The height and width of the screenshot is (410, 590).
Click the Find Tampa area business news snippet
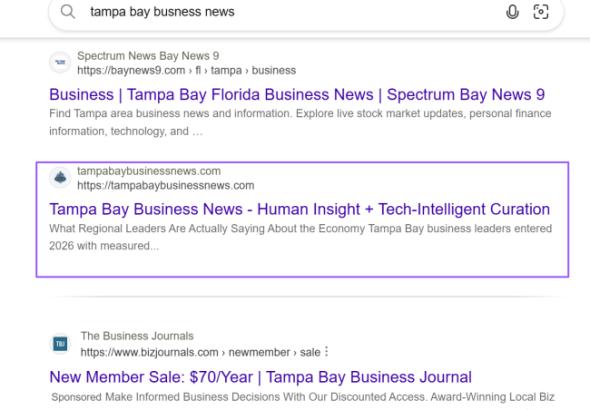tap(300, 122)
